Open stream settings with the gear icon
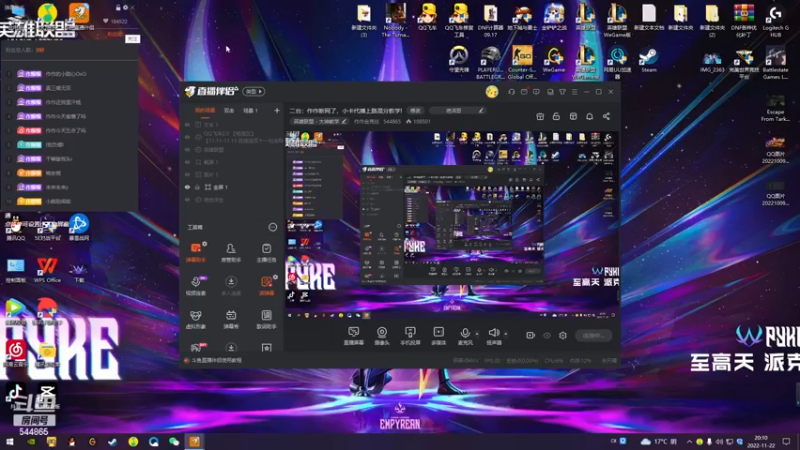The image size is (800, 450). (x=563, y=335)
